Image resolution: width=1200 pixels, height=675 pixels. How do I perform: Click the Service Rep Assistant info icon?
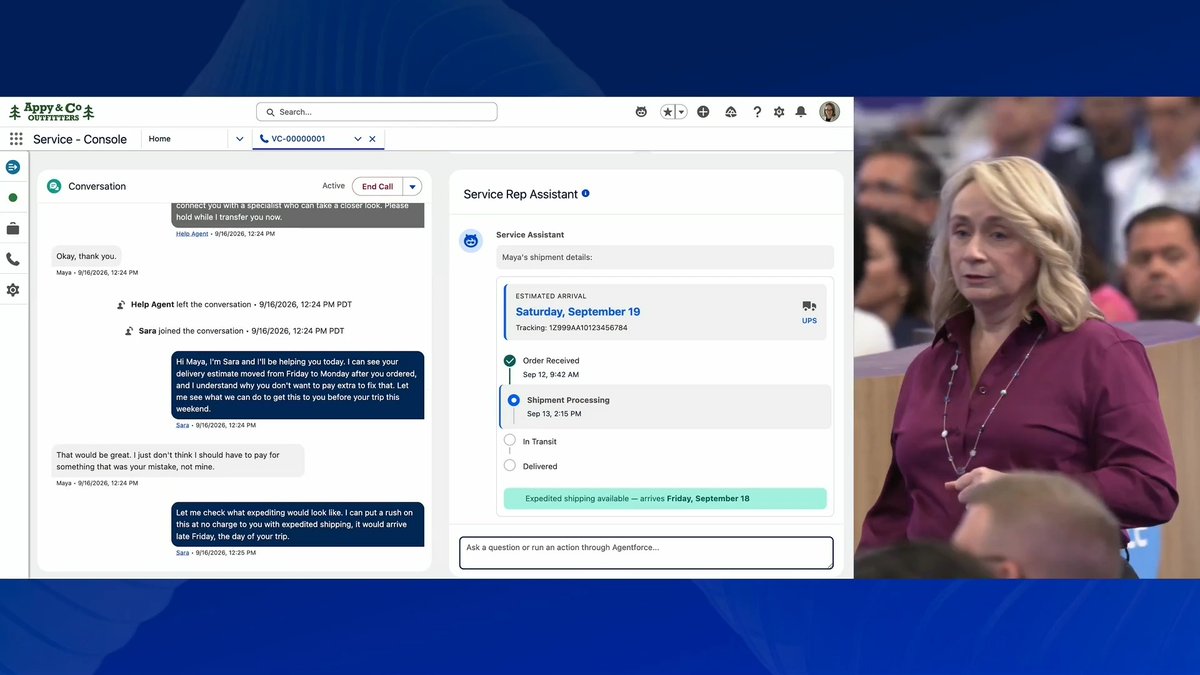586,193
